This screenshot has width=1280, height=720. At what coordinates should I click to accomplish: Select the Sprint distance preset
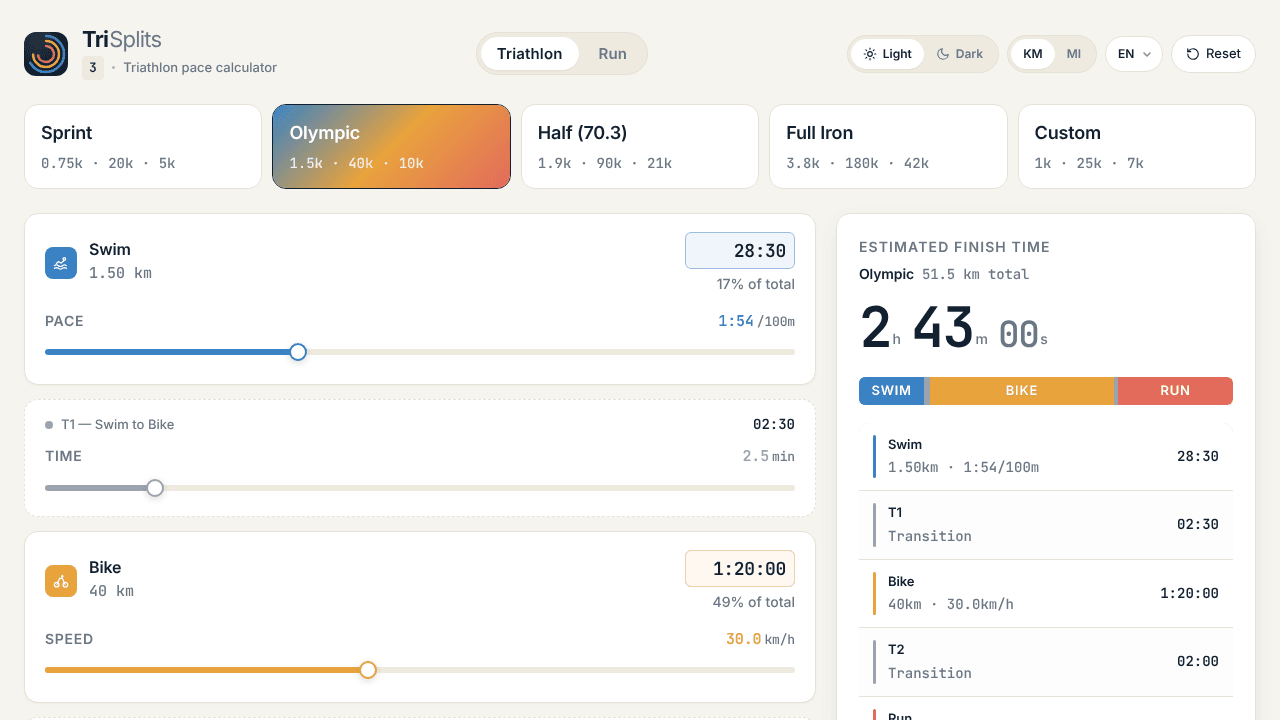(x=143, y=147)
